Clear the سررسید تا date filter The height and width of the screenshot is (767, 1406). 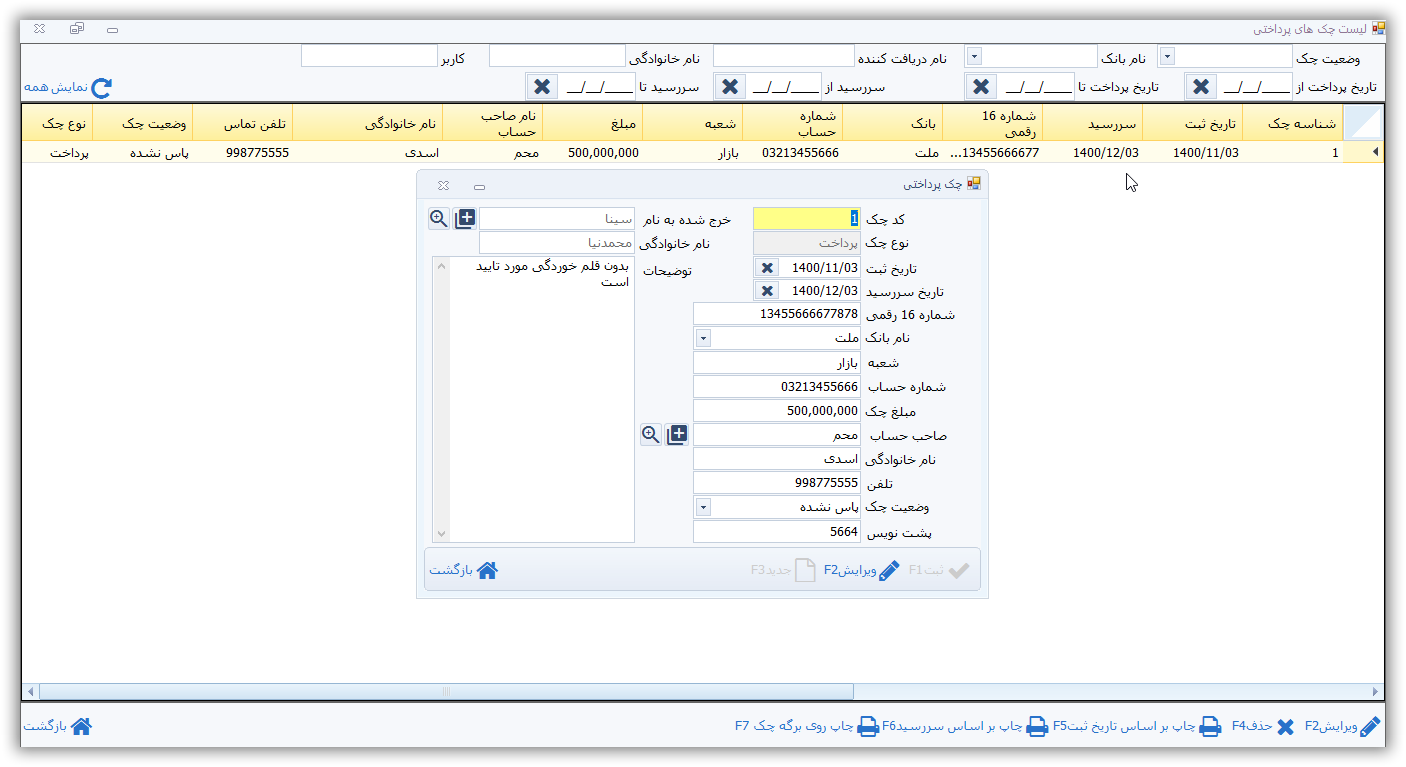[x=542, y=87]
